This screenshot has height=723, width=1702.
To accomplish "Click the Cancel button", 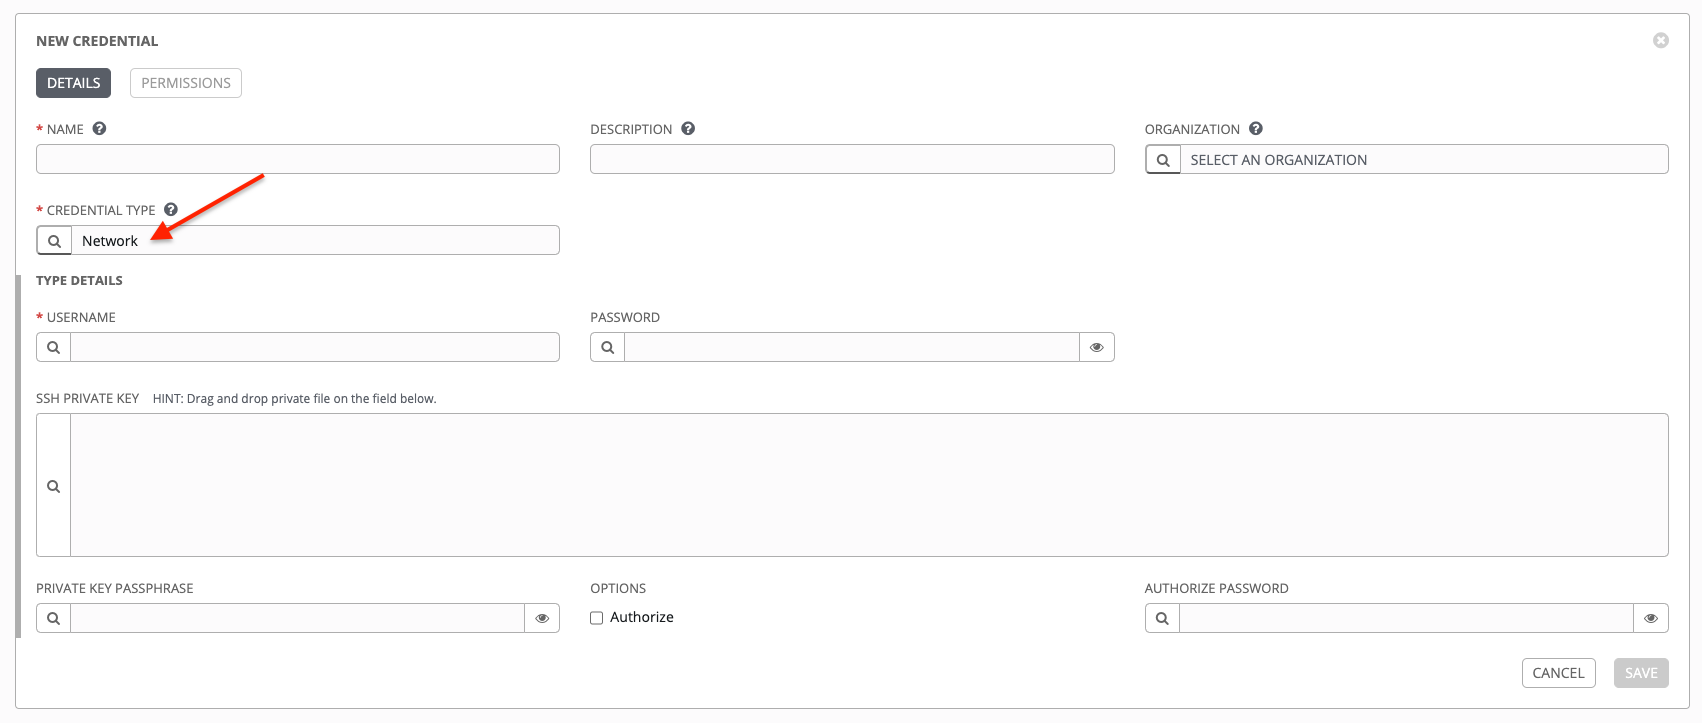I will [x=1558, y=673].
